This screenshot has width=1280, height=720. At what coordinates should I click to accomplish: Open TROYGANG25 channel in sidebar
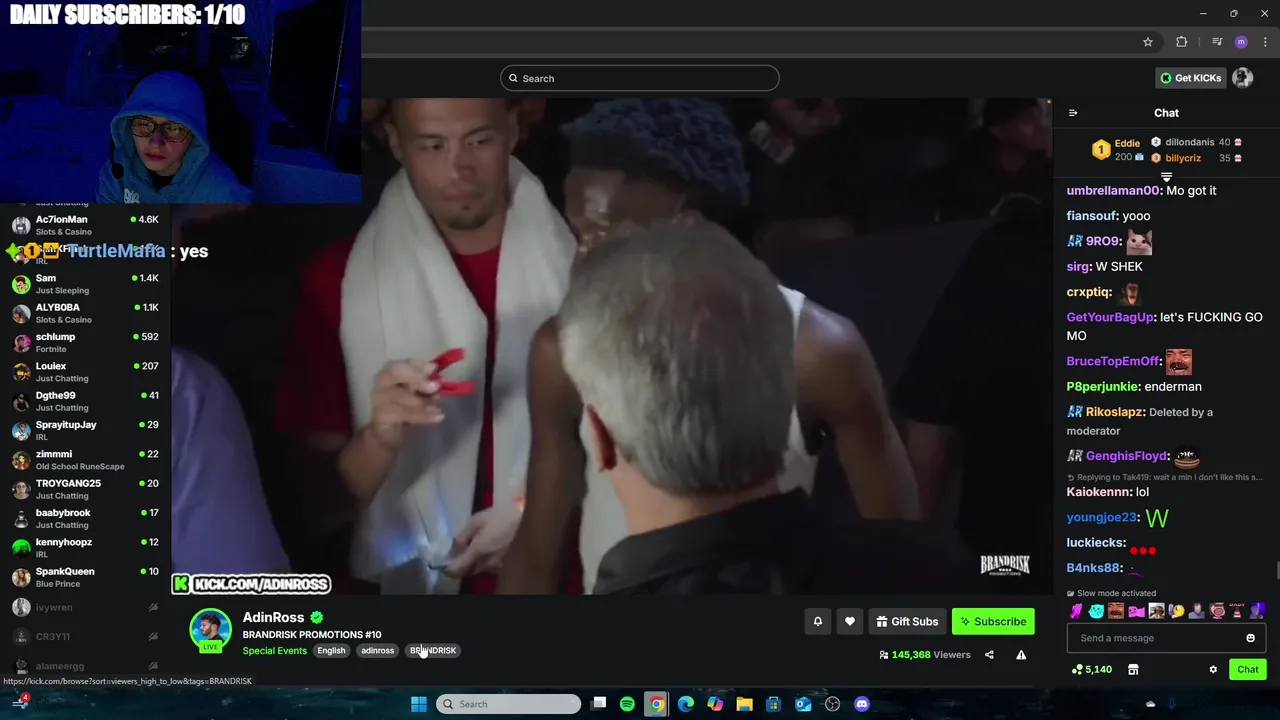tap(86, 489)
